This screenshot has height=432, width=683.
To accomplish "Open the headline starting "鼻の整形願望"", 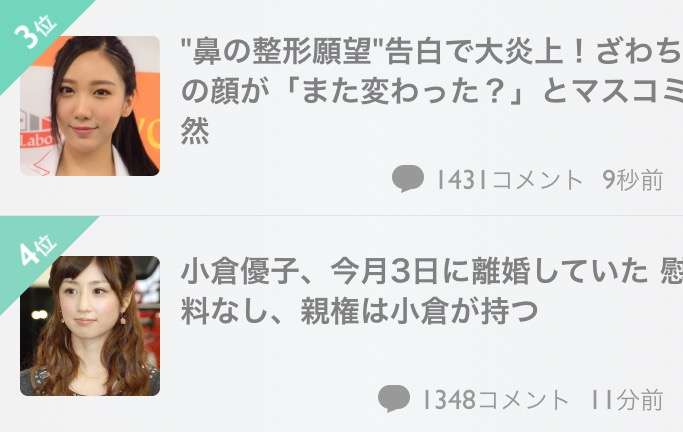I will pos(431,91).
